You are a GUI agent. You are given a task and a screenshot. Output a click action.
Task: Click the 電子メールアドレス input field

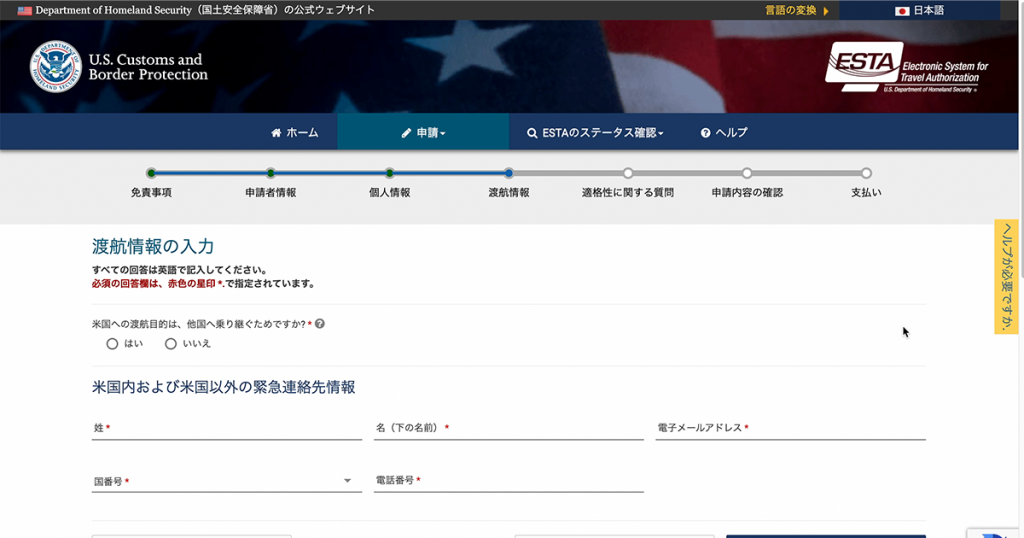(790, 429)
